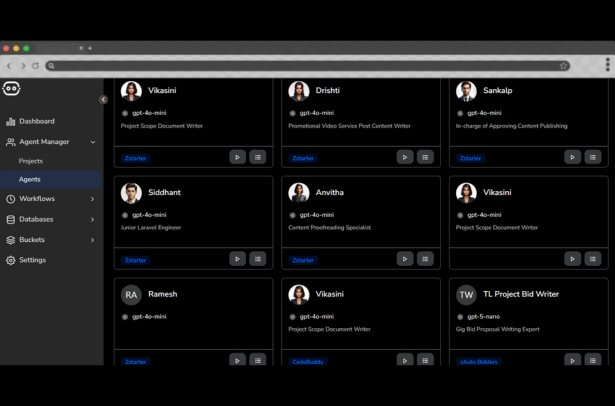Expand the Workflows submenu
This screenshot has width=615, height=406.
[93, 199]
